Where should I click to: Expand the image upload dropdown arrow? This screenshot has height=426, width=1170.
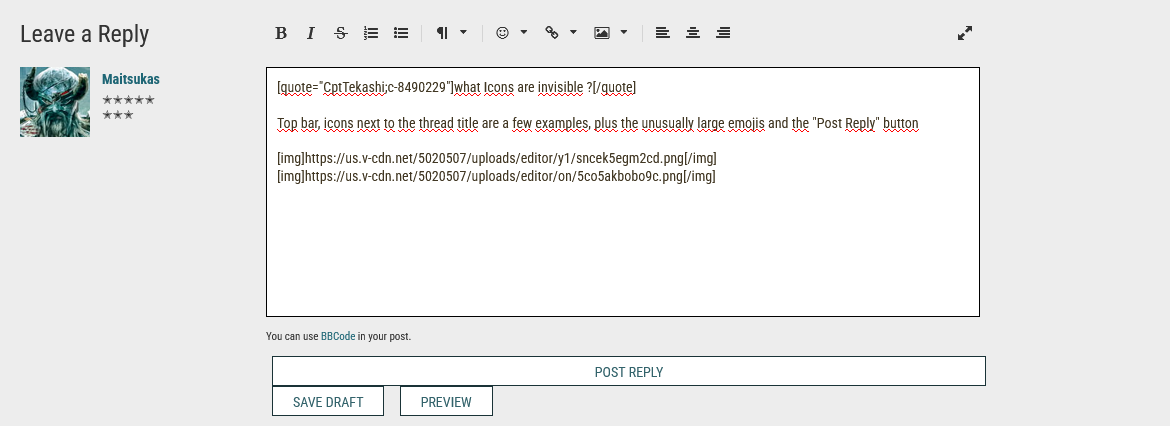(624, 32)
